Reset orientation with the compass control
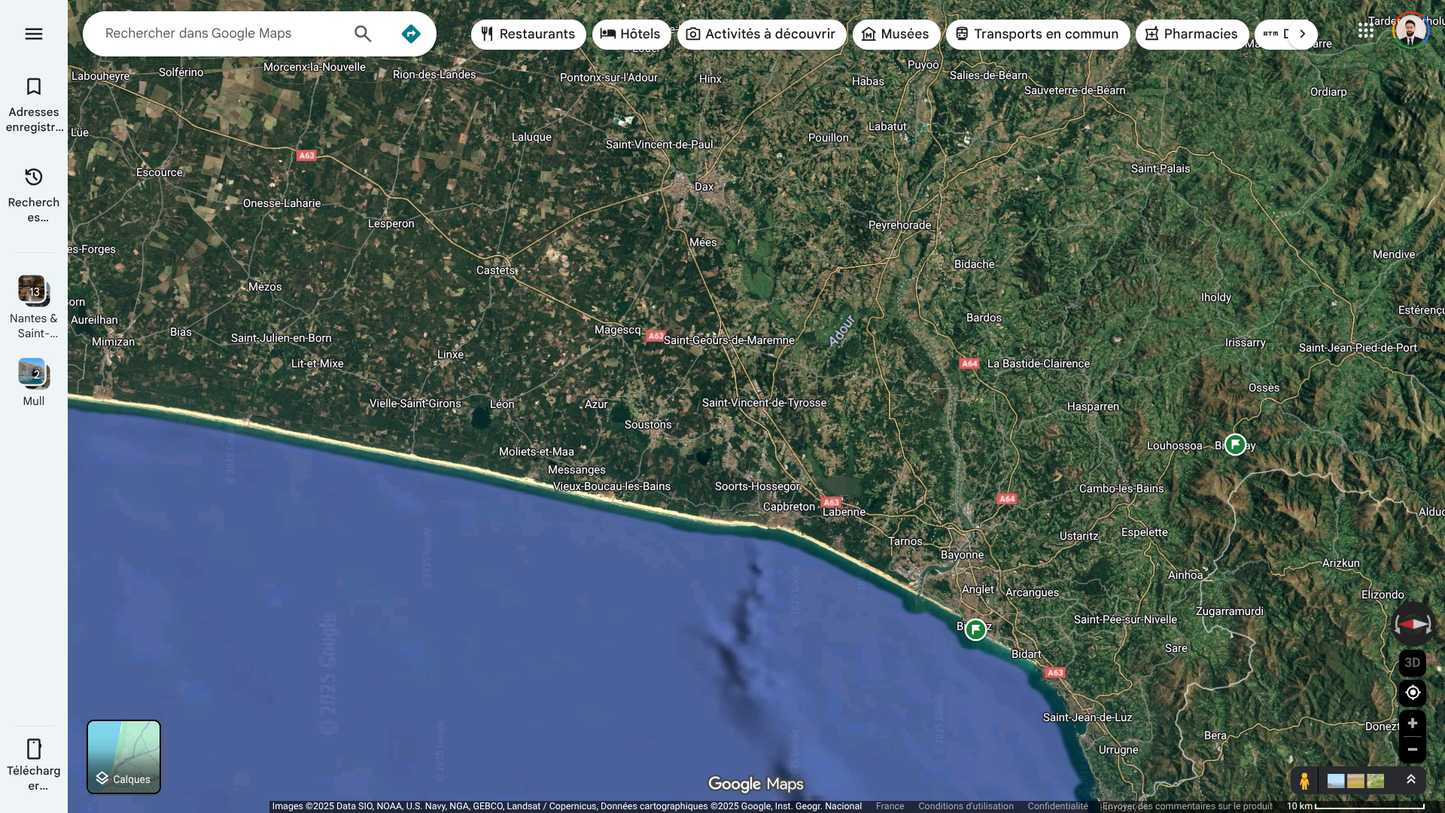Screen dimensions: 1445x813 pos(1412,624)
